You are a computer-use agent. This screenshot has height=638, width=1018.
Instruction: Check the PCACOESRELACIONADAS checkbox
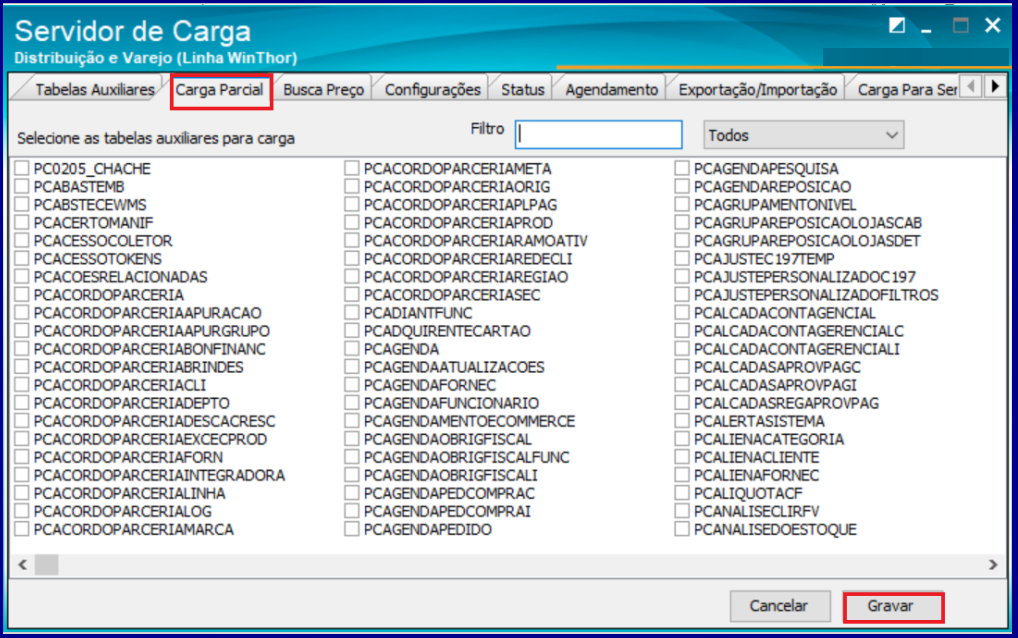22,276
